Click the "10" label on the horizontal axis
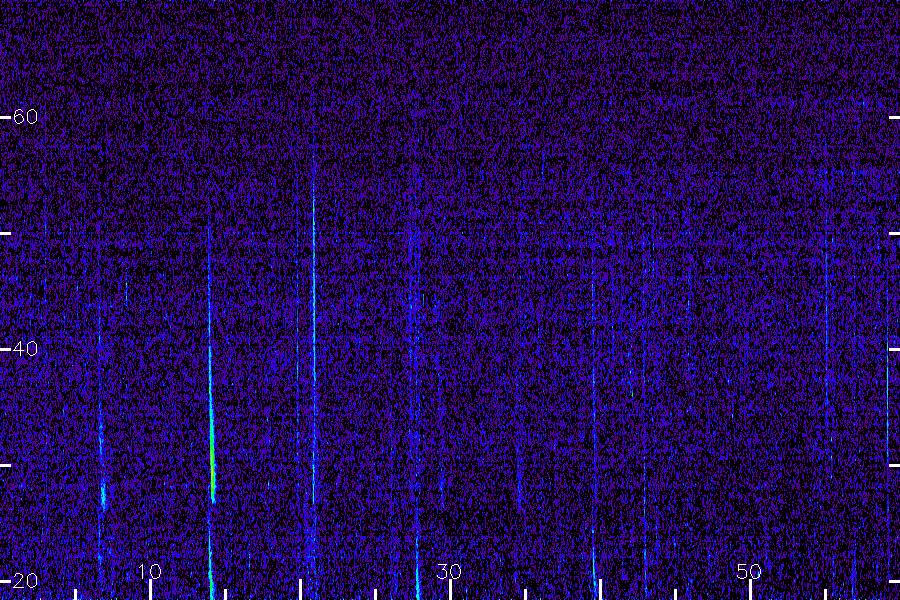900x600 pixels. click(x=150, y=571)
